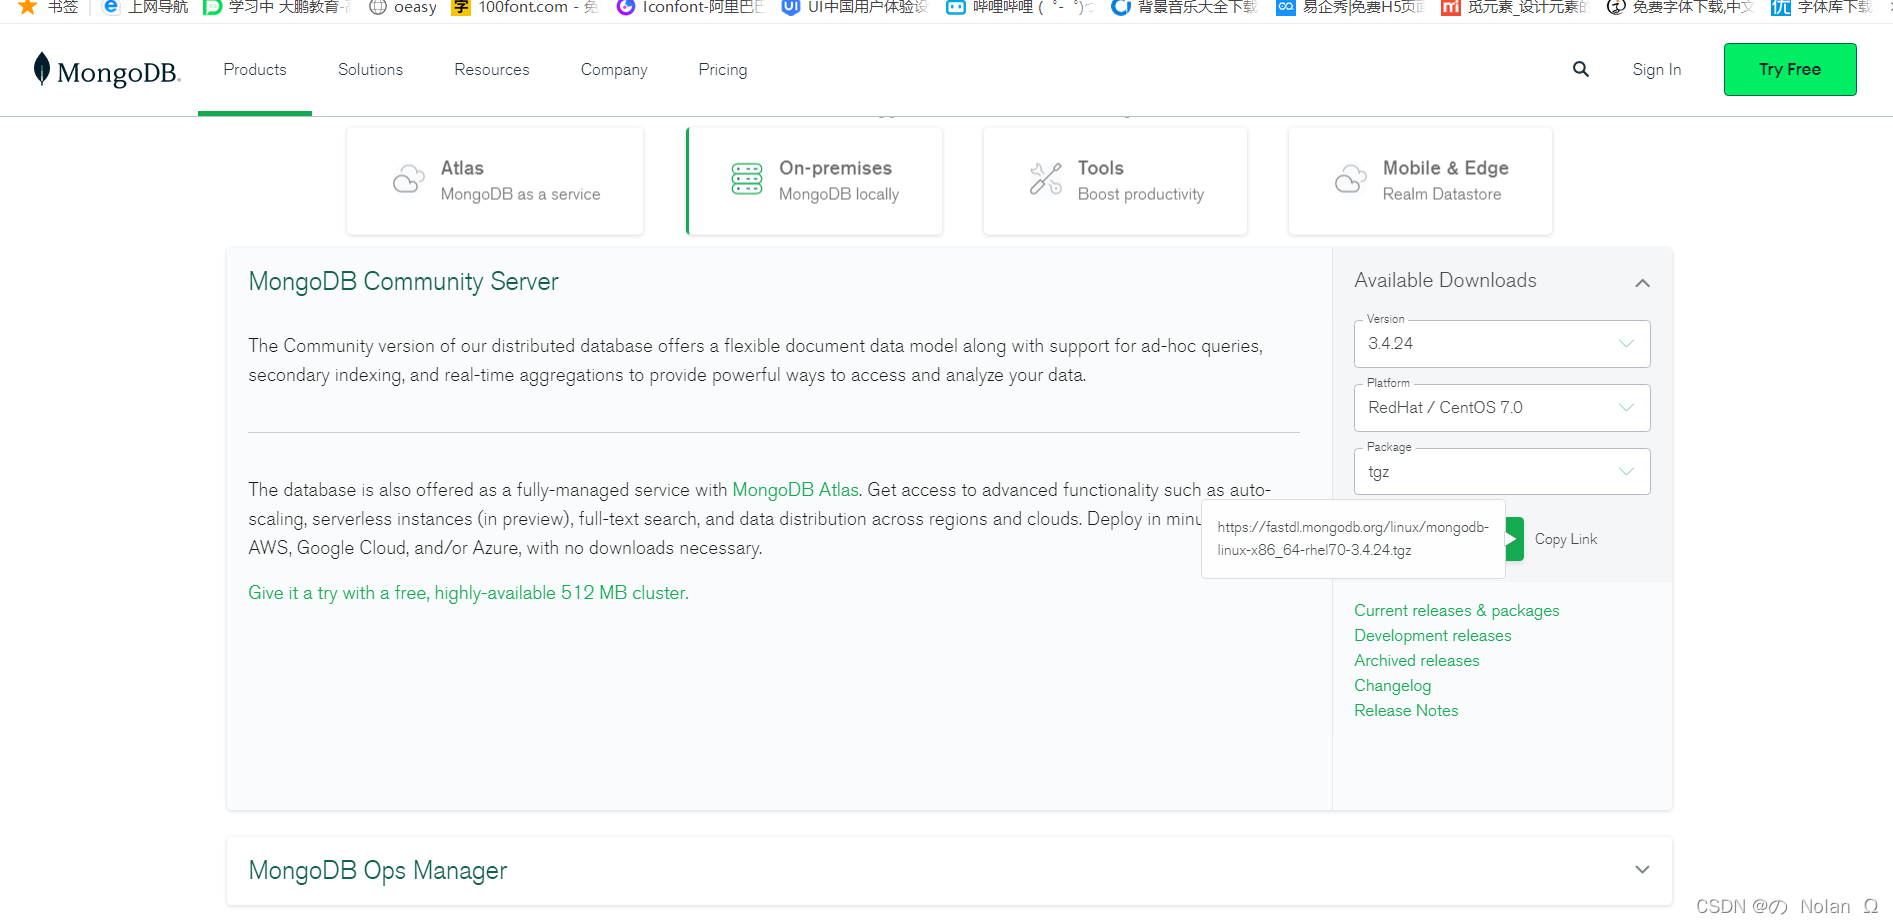This screenshot has width=1893, height=924.
Task: Click the fastdl.mongodb.org download URL tooltip
Action: point(1353,539)
